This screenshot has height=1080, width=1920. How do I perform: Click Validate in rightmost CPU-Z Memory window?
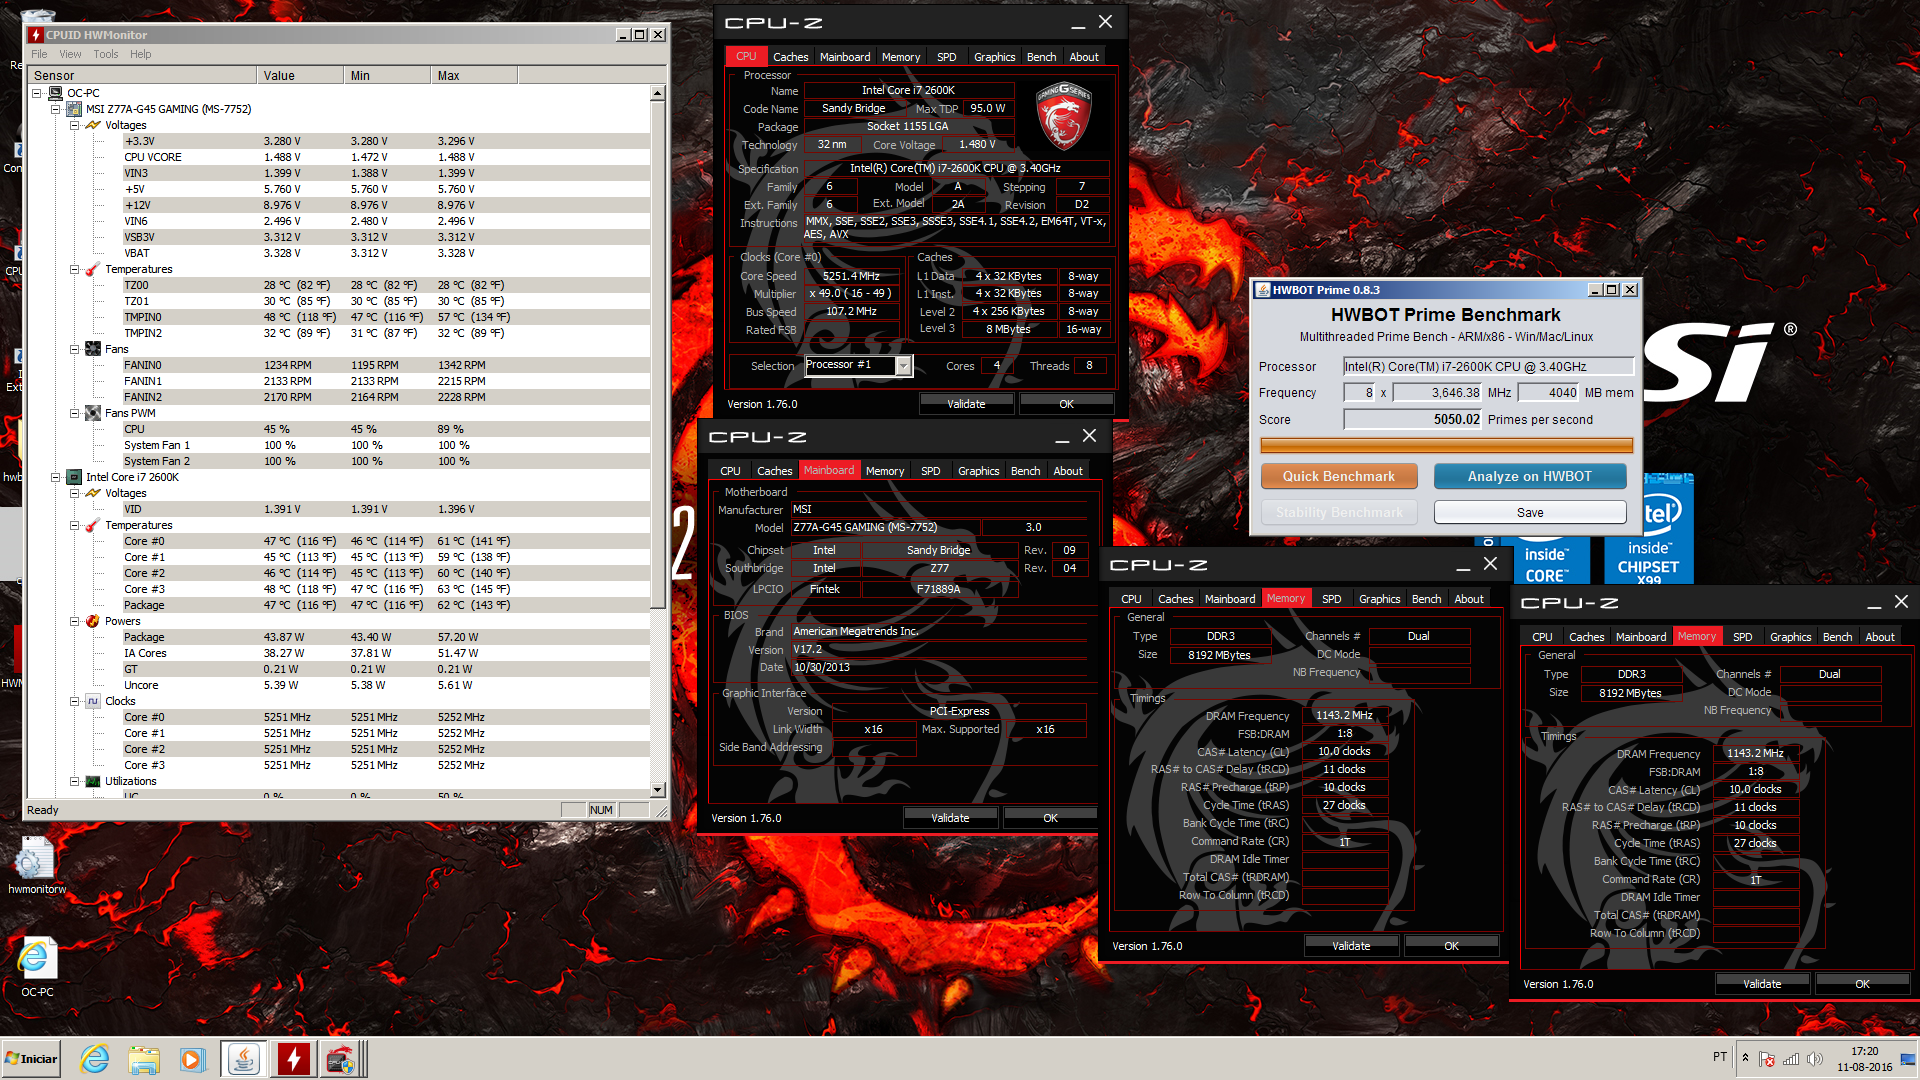click(1762, 984)
